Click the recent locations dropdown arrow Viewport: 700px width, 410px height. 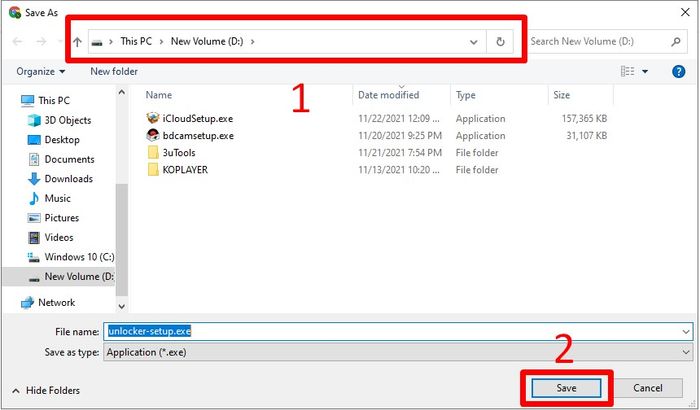pyautogui.click(x=60, y=42)
